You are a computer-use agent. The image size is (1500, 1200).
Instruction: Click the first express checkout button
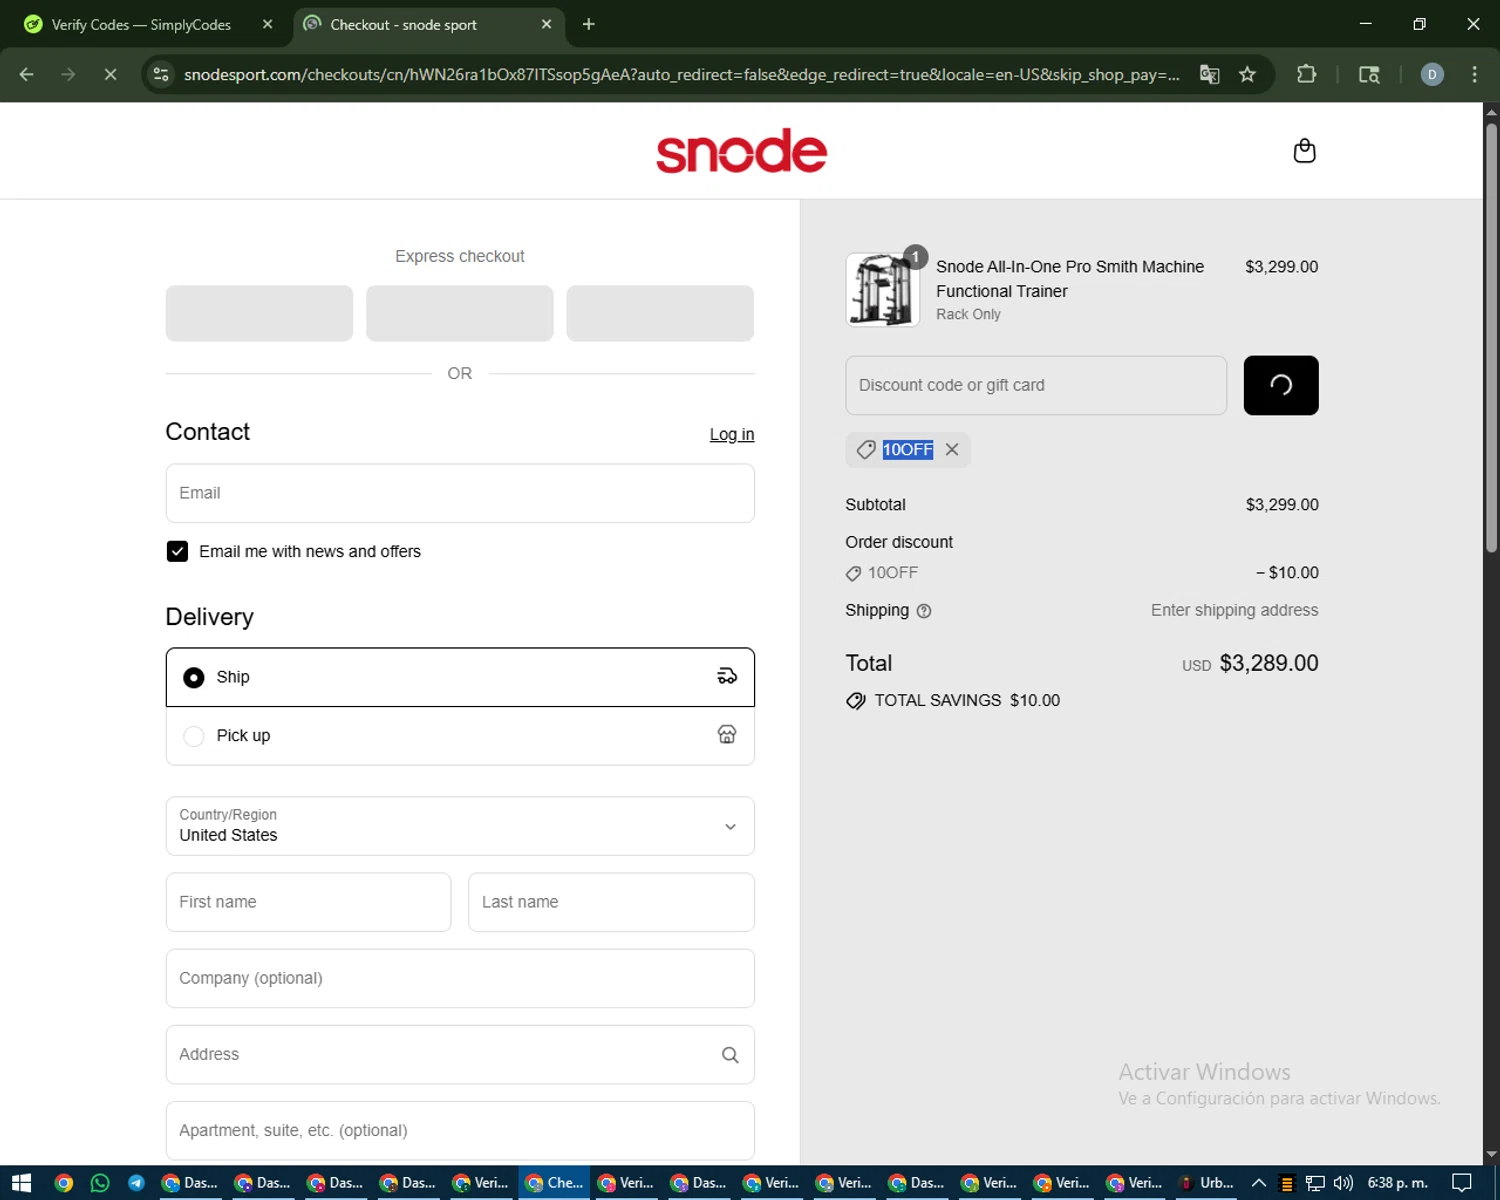tap(259, 313)
